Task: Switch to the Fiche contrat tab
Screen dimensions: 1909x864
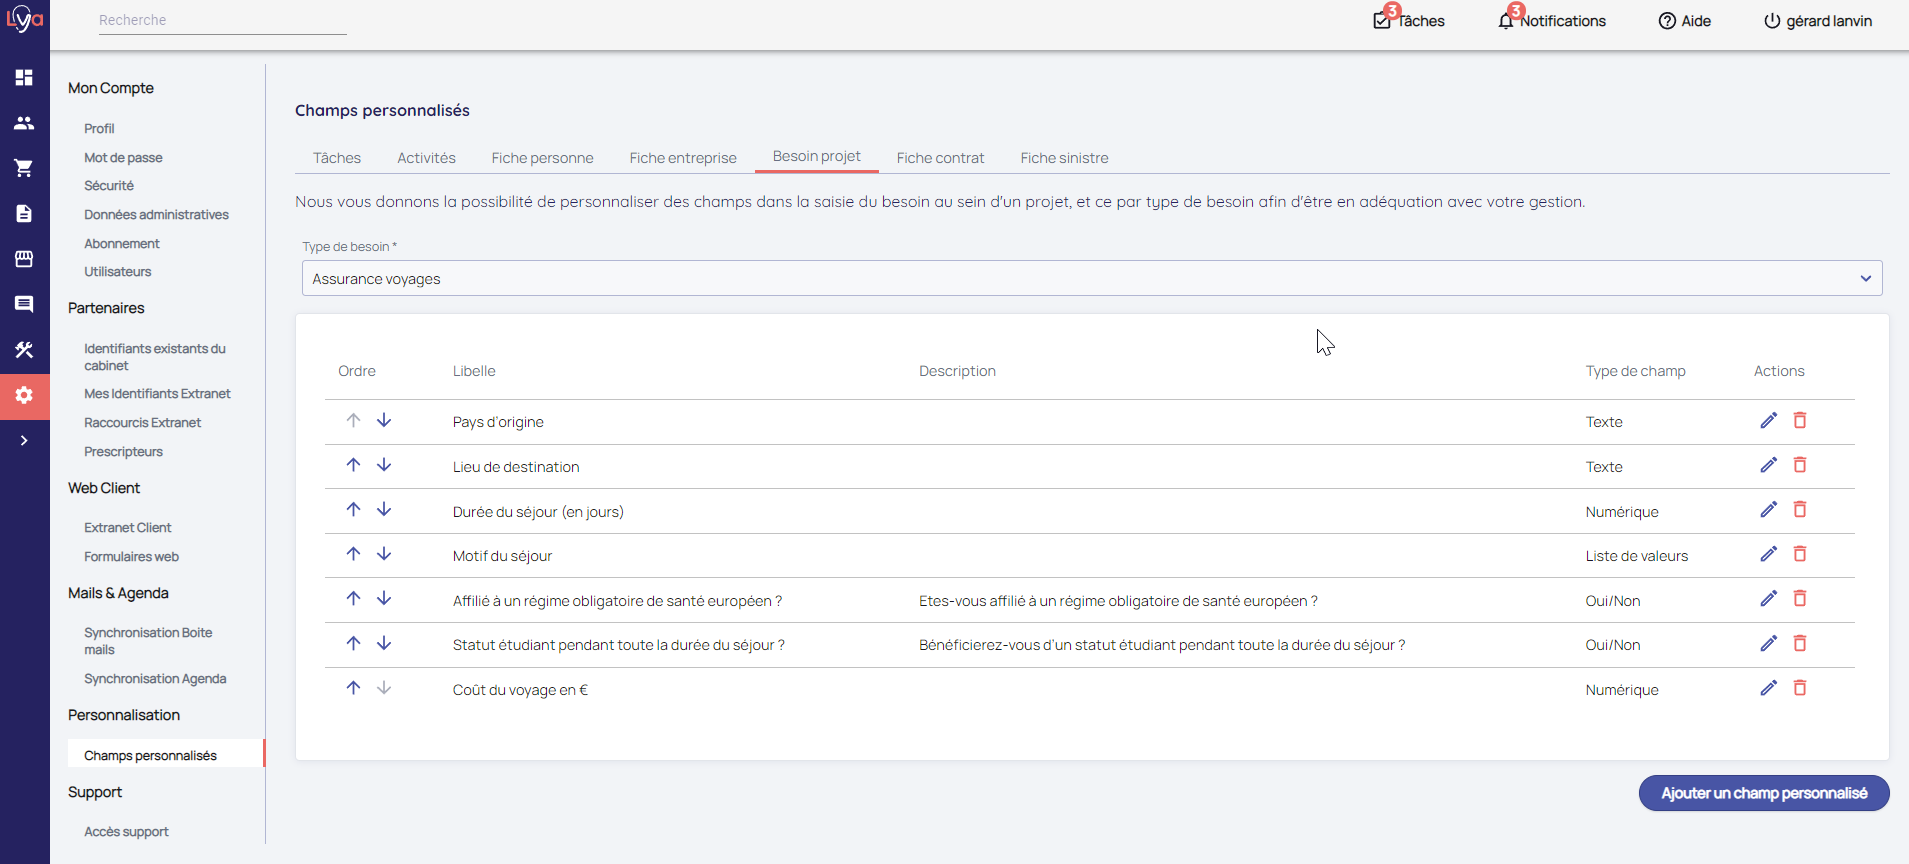Action: pos(940,158)
